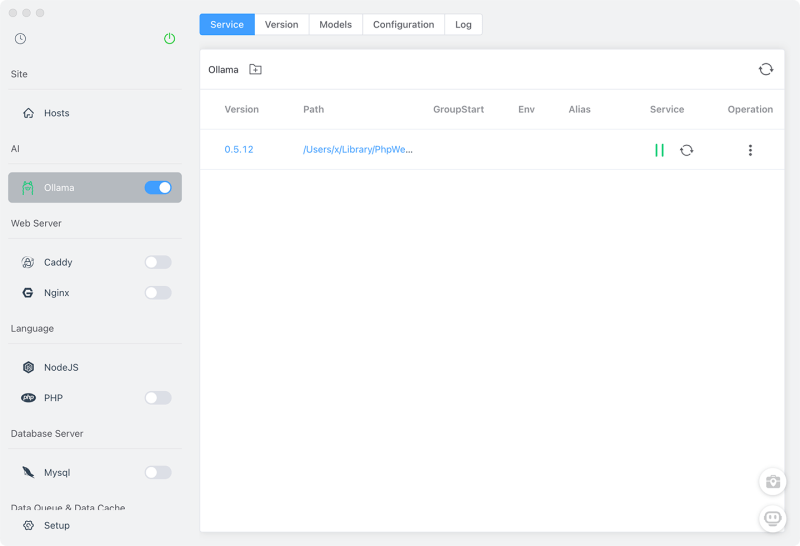
Task: Click the Caddy logo icon
Action: point(28,262)
